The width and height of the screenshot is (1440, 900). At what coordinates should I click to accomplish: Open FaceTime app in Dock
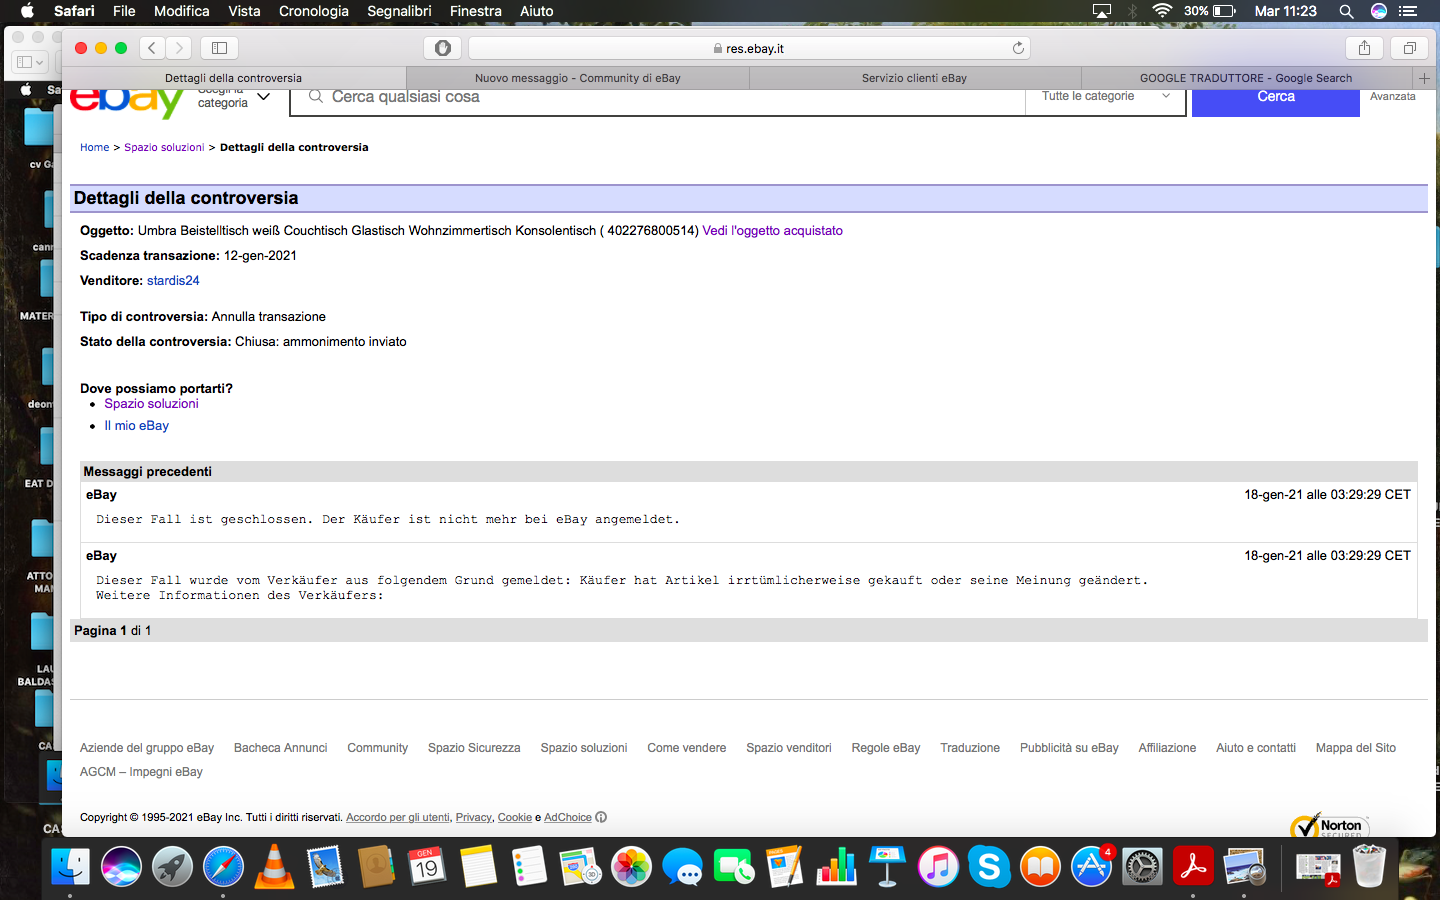pos(733,866)
